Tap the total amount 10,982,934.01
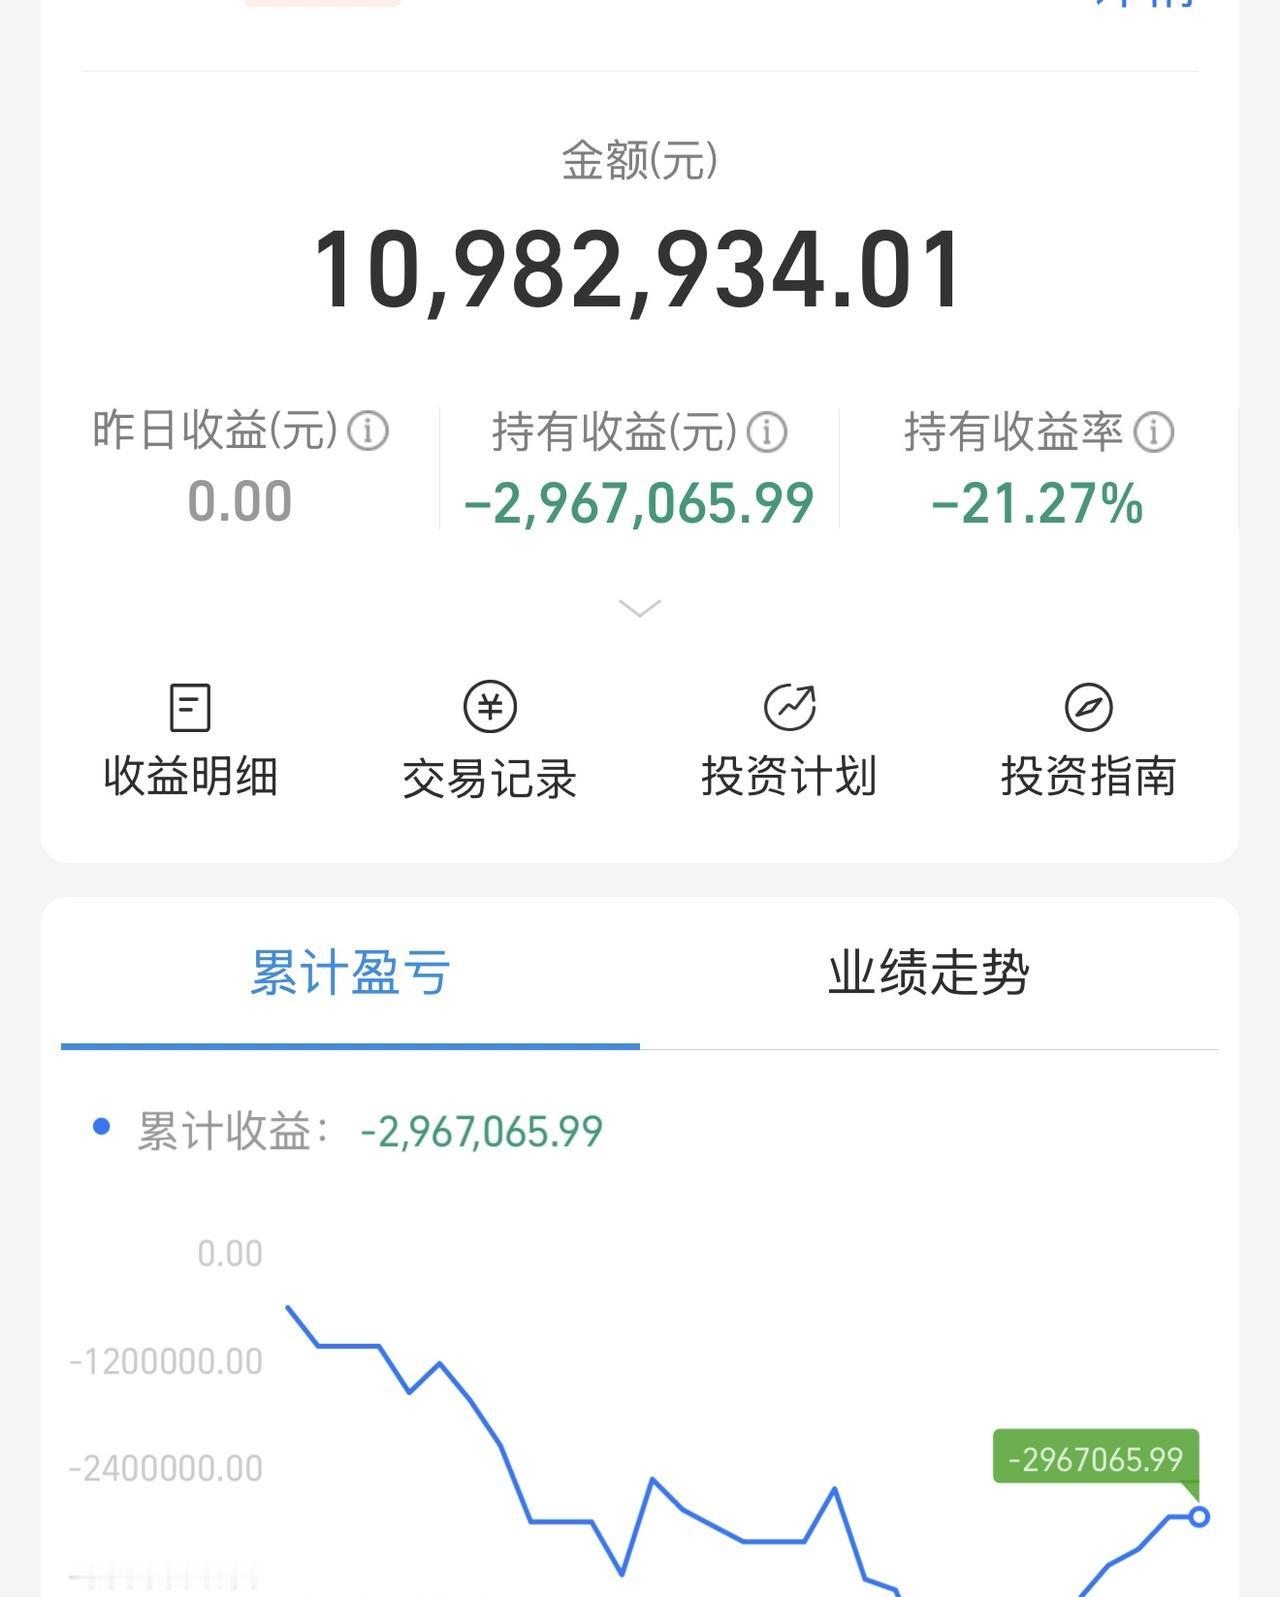 pos(638,270)
